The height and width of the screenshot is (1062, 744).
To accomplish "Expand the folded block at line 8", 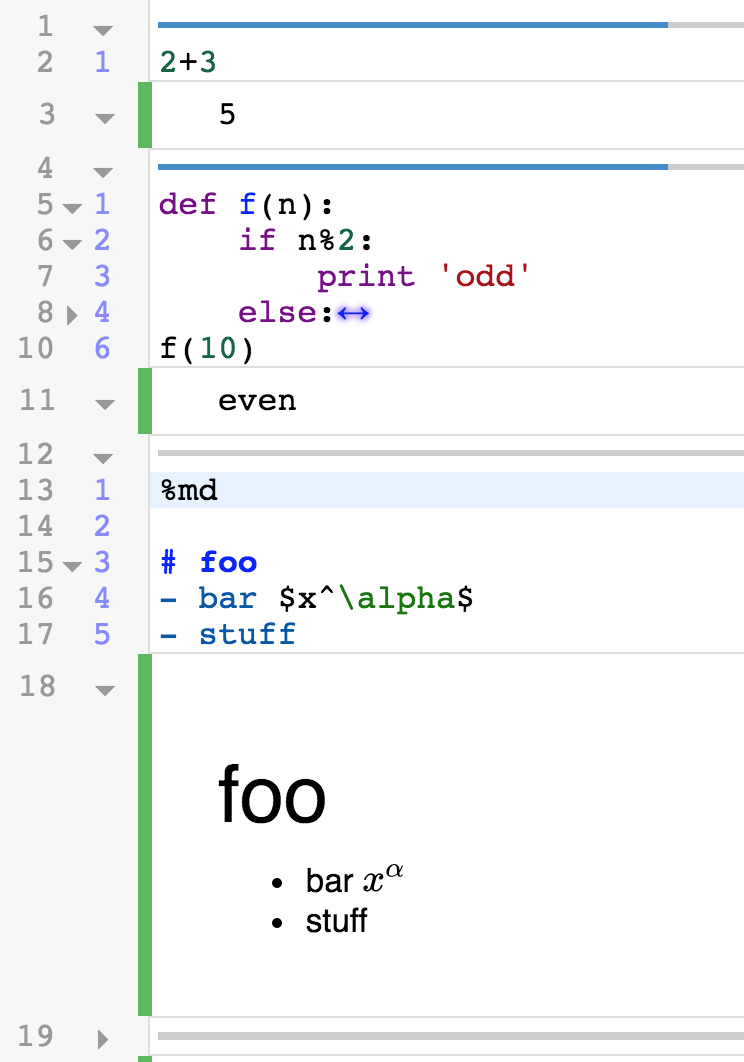I will click(x=71, y=315).
